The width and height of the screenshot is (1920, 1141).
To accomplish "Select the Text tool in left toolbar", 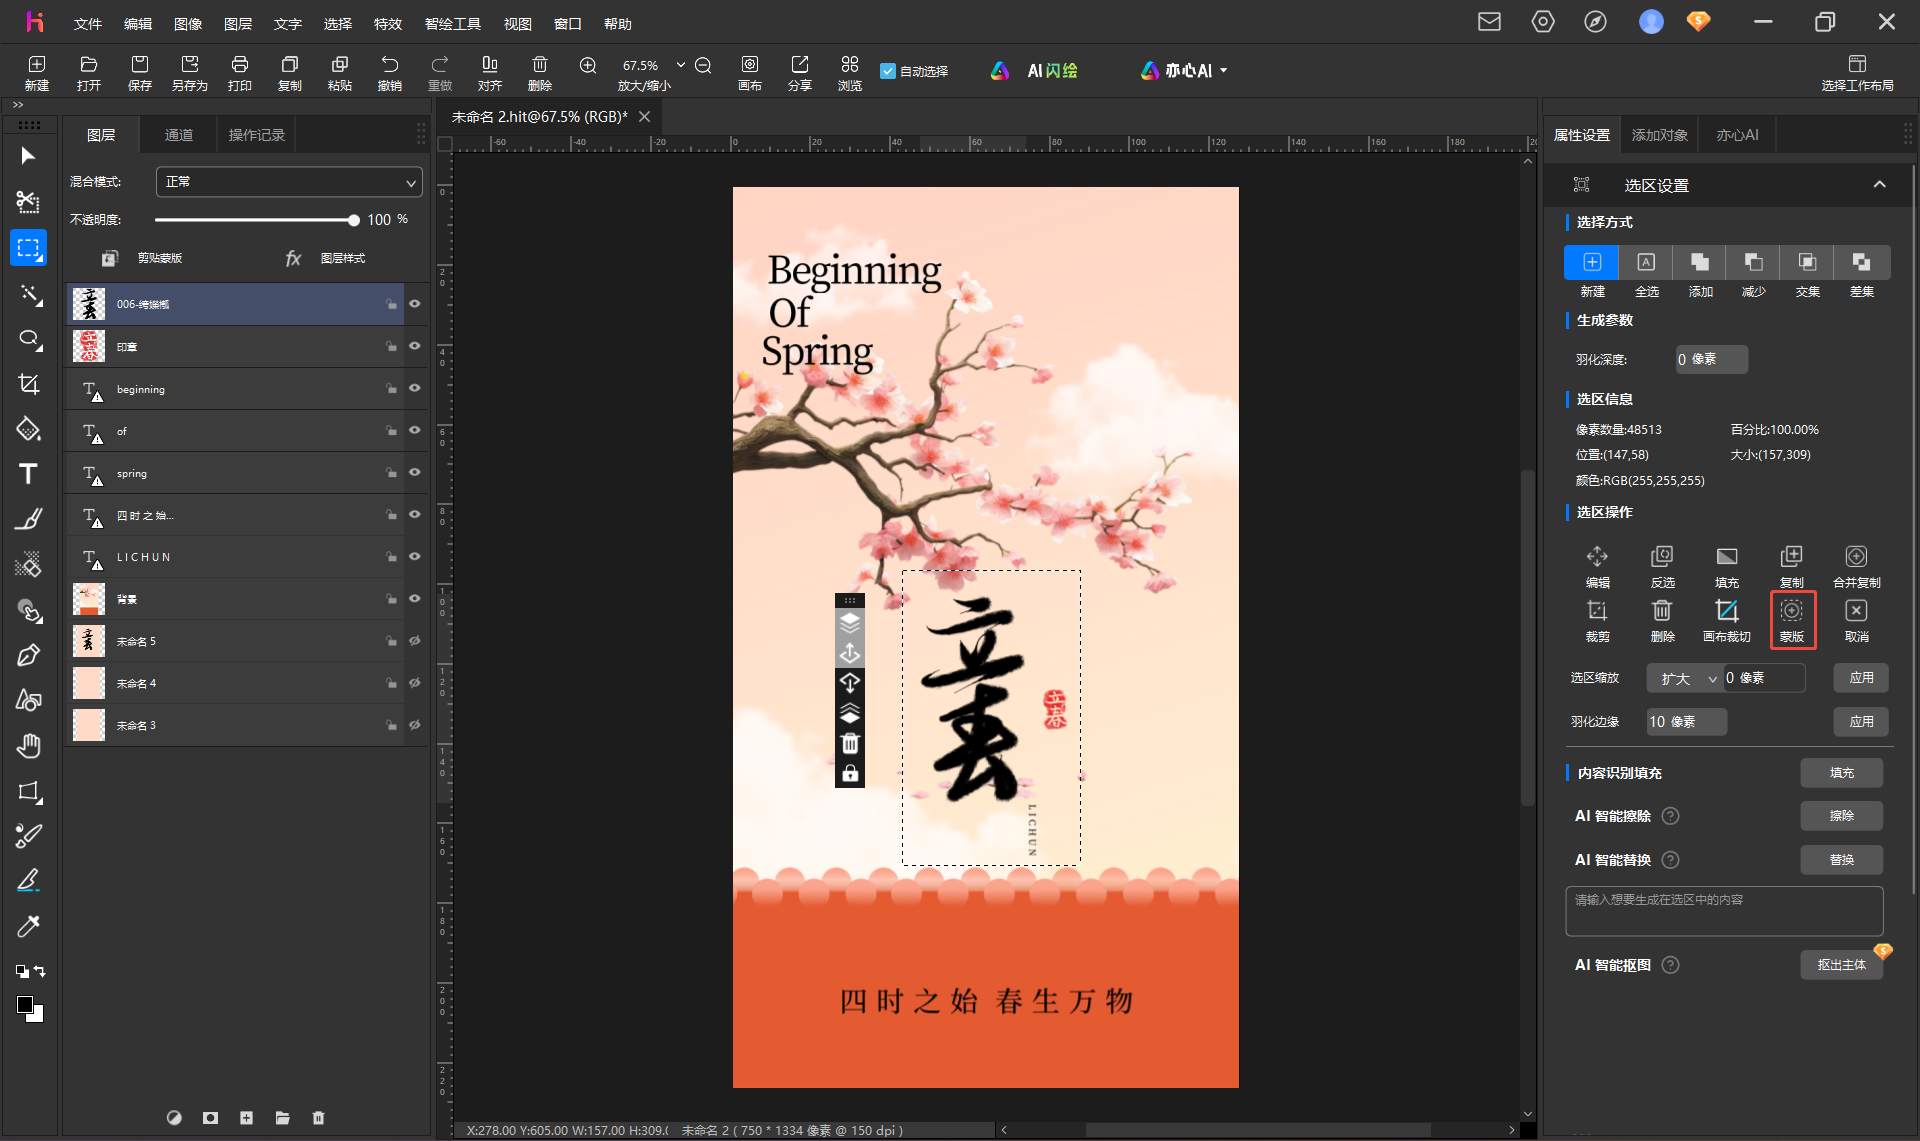I will click(28, 474).
